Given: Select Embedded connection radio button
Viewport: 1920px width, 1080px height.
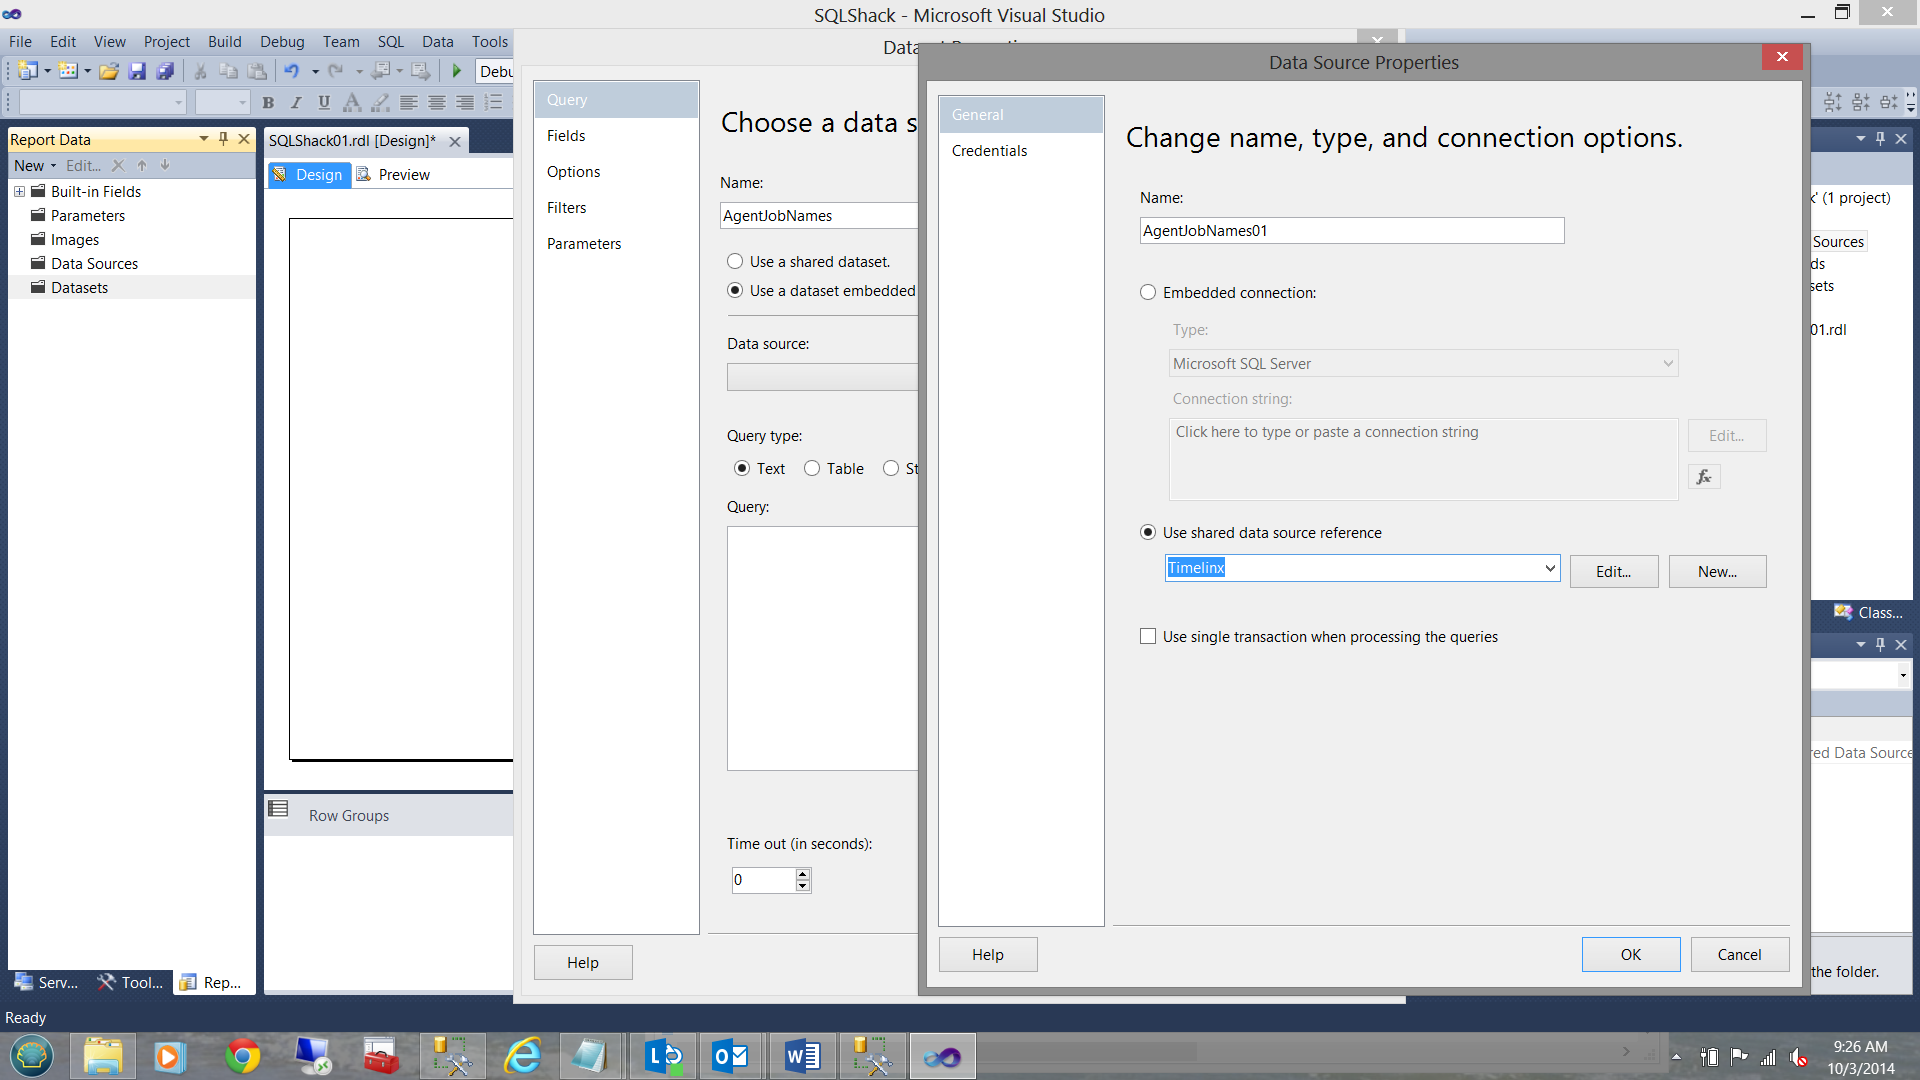Looking at the screenshot, I should click(1148, 293).
